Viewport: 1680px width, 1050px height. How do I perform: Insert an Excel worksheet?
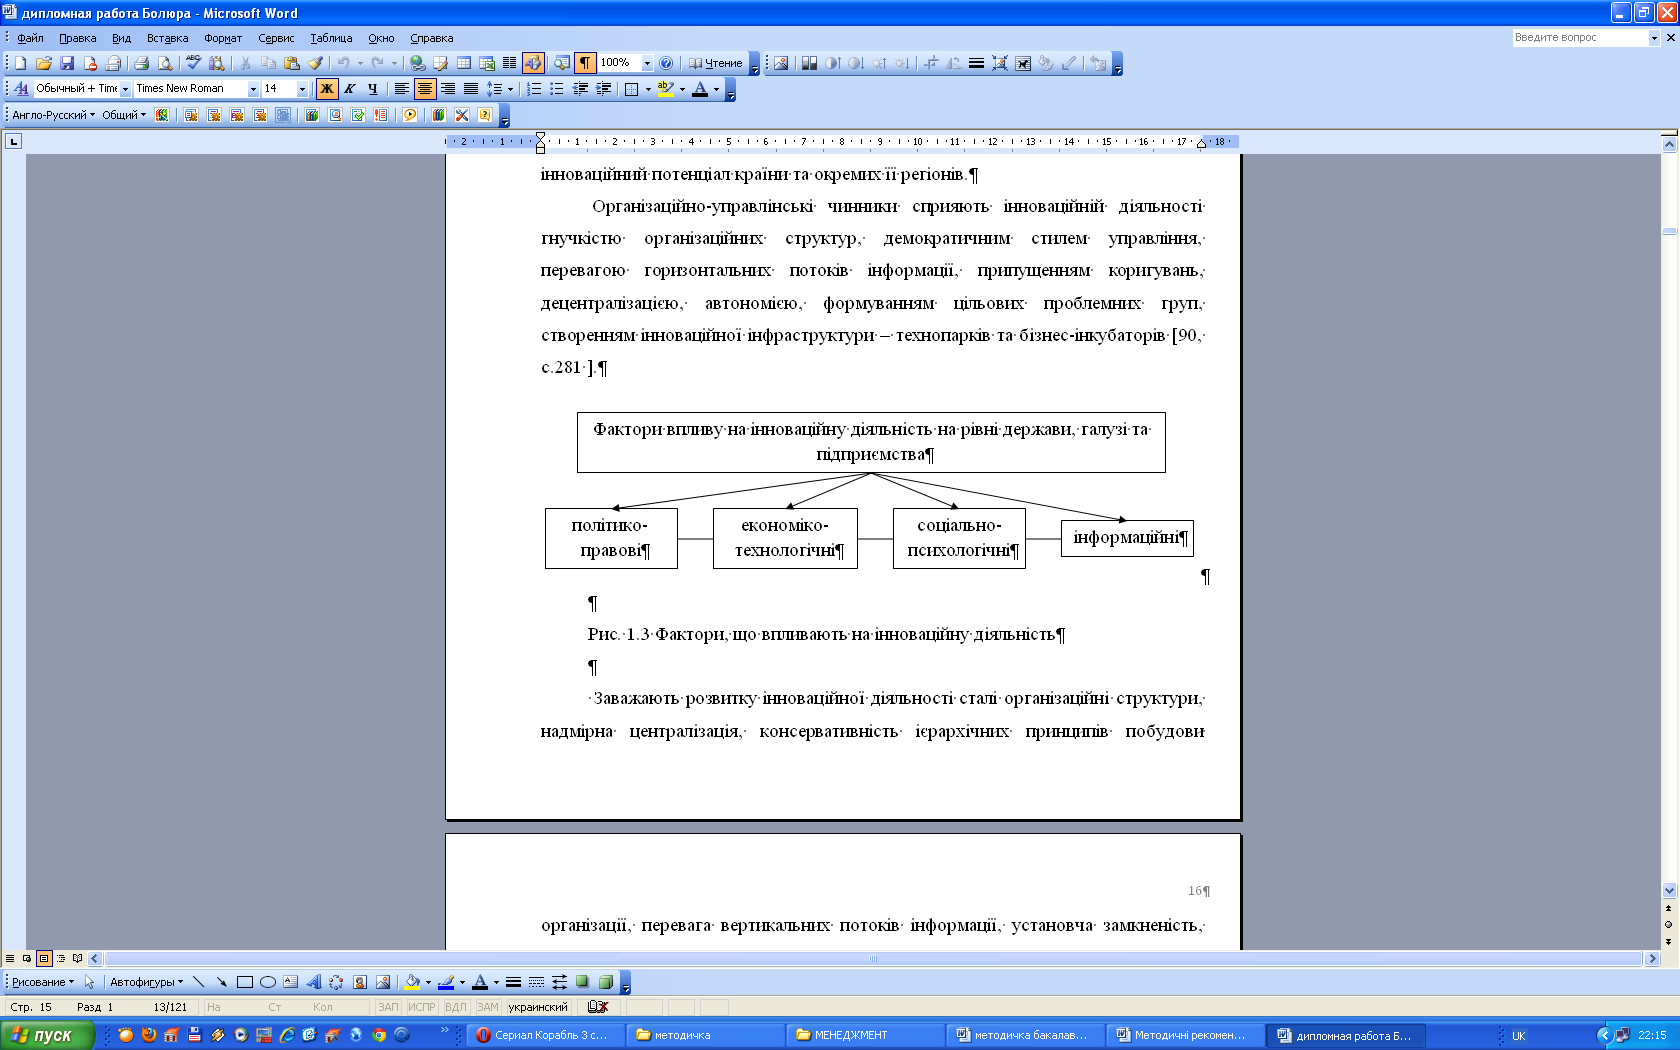tap(487, 63)
